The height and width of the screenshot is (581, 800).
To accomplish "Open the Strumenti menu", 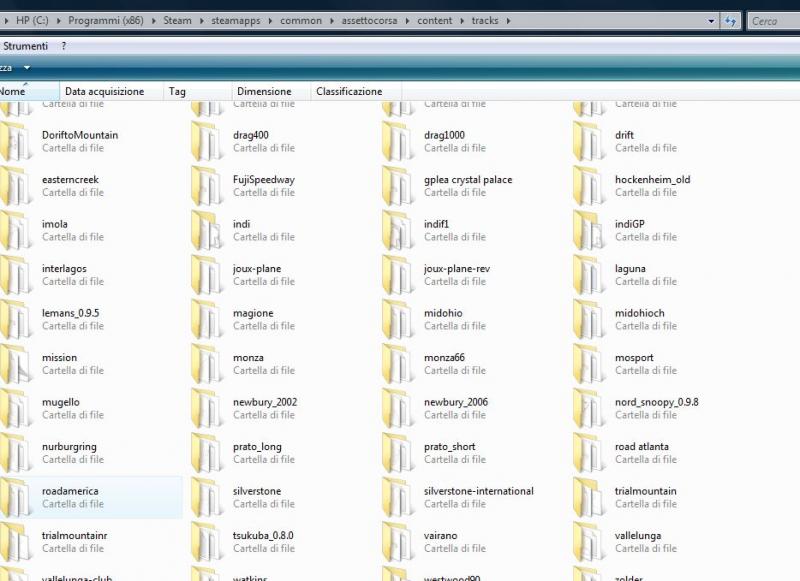I will [25, 46].
